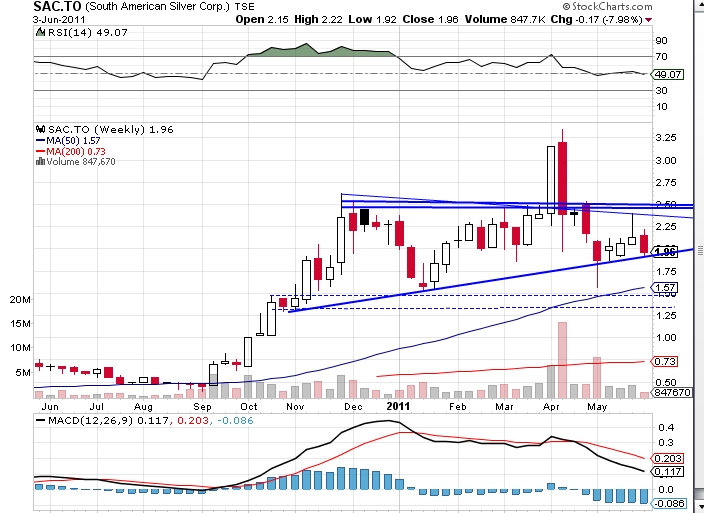The image size is (704, 513).
Task: Click the 49.07 RSI value tag on axis
Action: (668, 75)
